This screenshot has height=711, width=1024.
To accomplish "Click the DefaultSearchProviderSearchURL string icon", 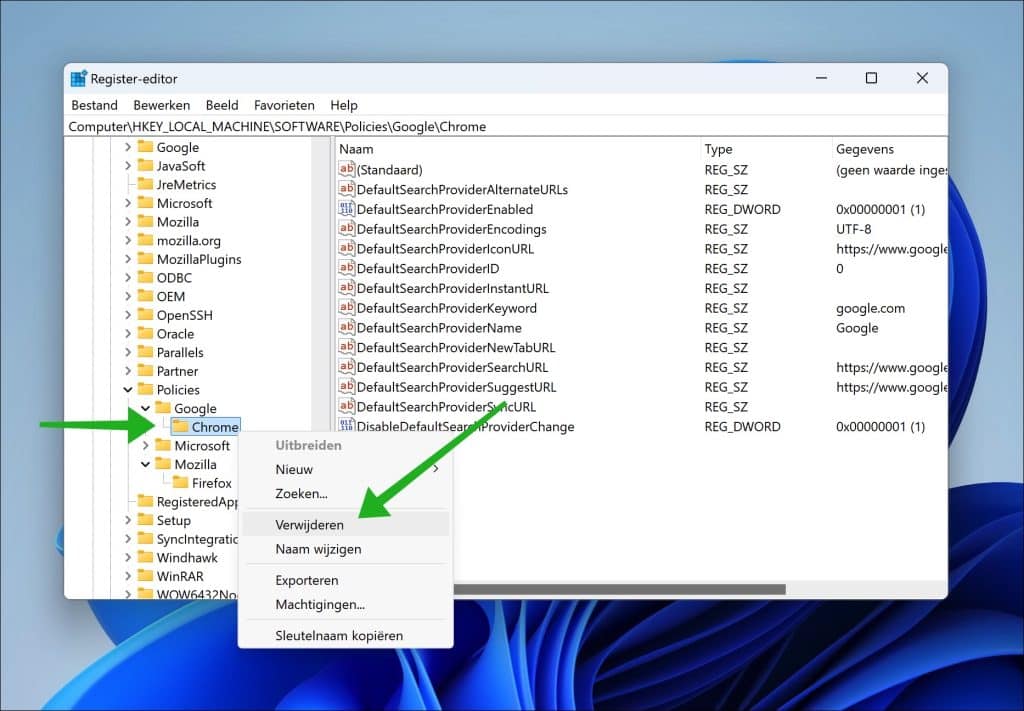I will click(x=346, y=366).
